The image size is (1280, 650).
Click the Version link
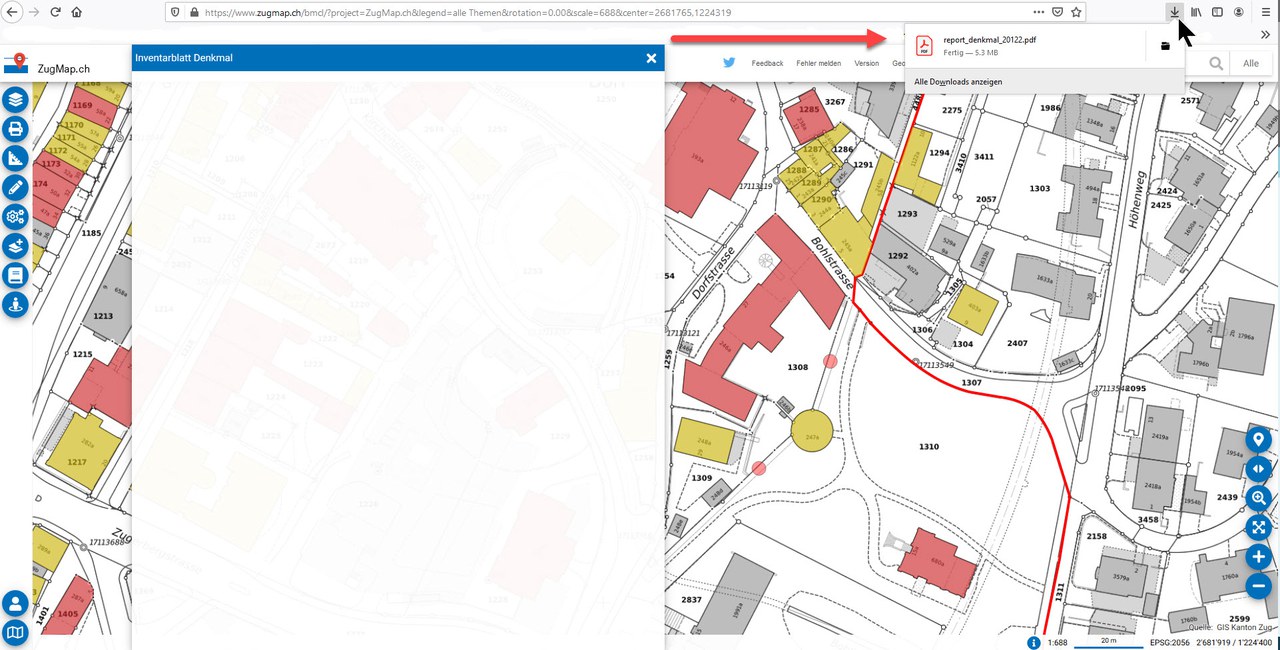866,63
